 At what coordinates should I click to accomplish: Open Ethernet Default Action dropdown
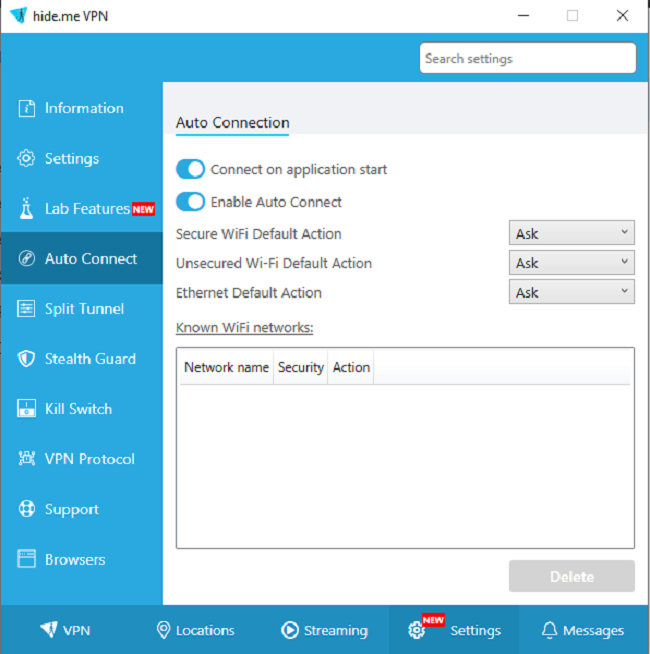(572, 292)
